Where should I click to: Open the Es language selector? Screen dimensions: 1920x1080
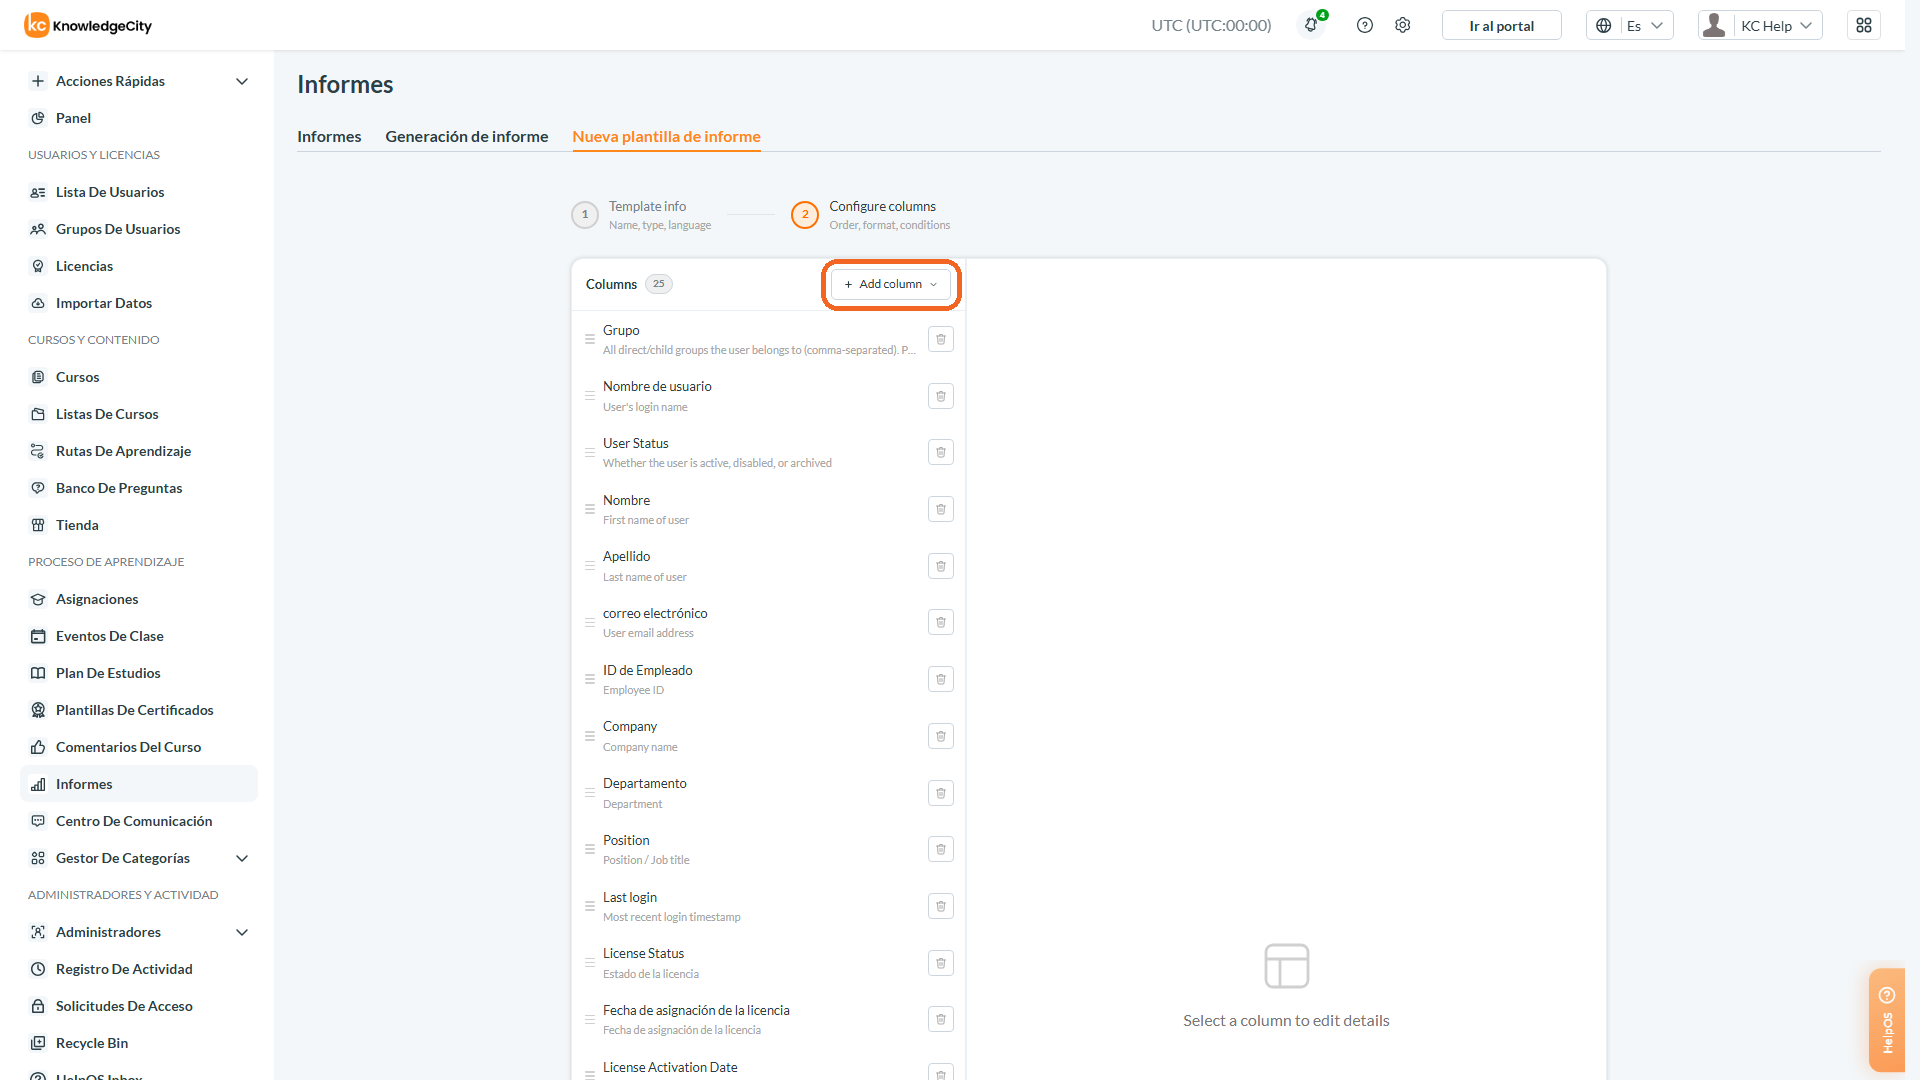pos(1629,25)
